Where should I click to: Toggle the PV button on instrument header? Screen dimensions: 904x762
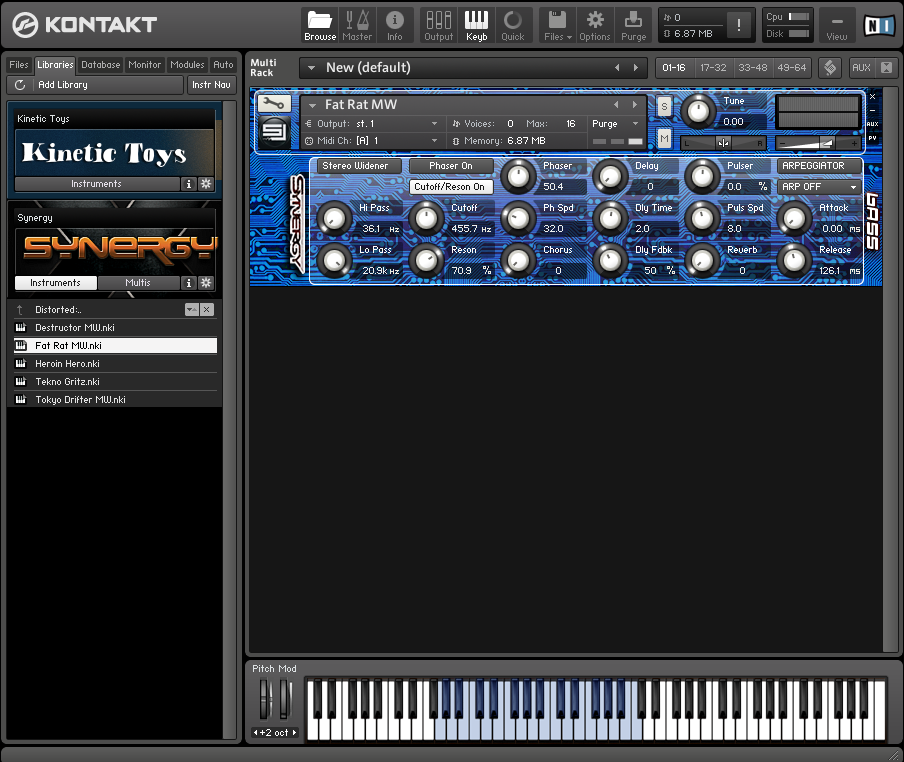point(872,138)
